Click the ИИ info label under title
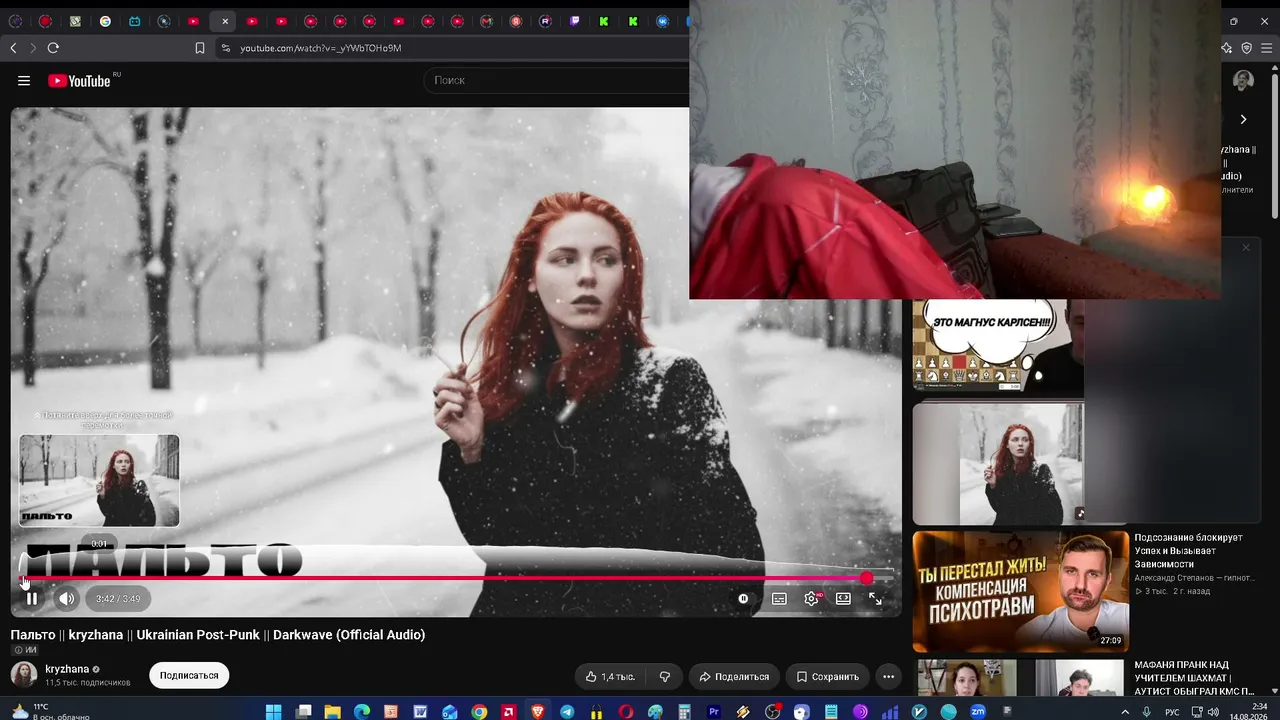This screenshot has width=1280, height=720. (24, 650)
